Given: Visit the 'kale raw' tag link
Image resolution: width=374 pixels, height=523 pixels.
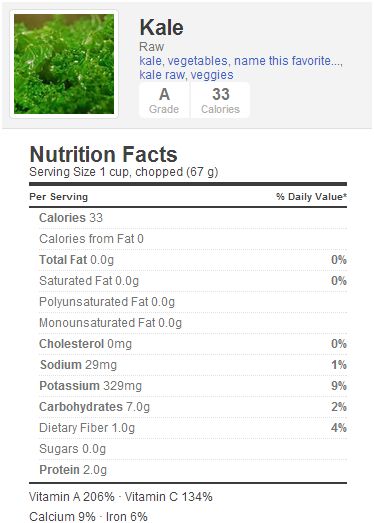Looking at the screenshot, I should (161, 75).
